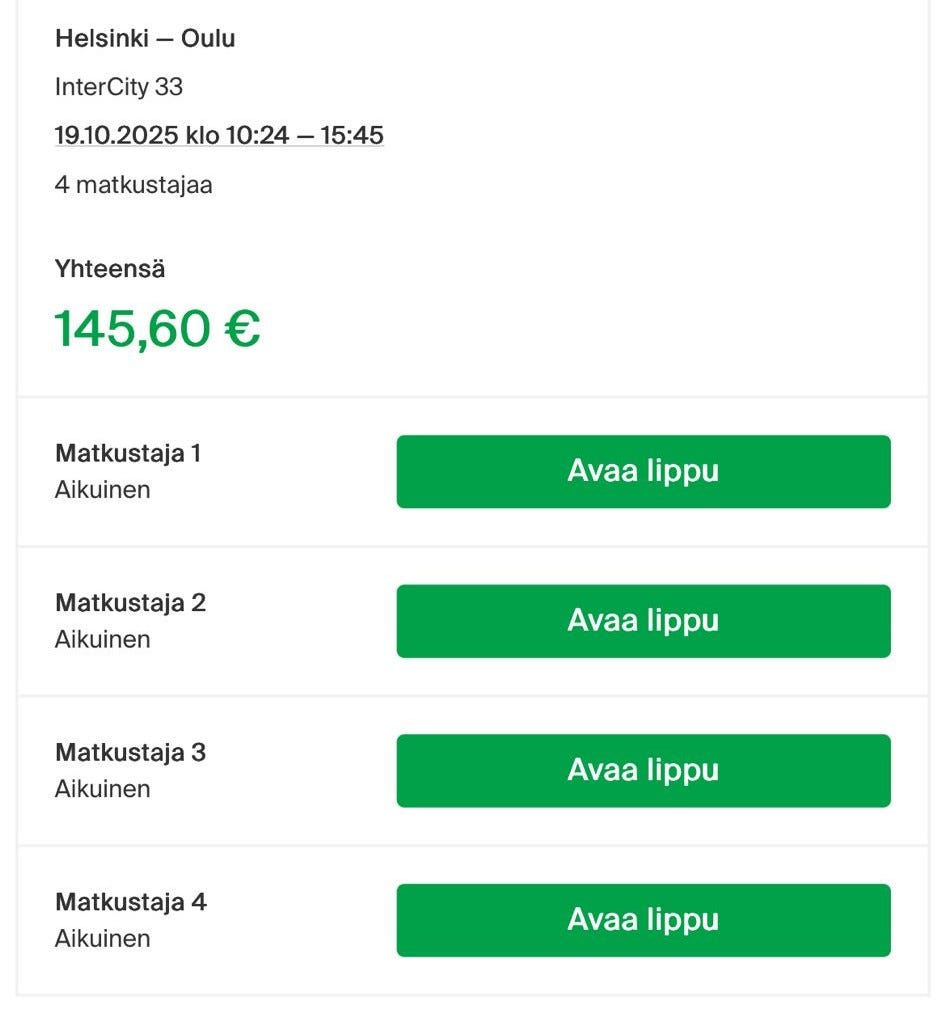Click the Aikuinen label under Matkustaja 4

click(102, 938)
